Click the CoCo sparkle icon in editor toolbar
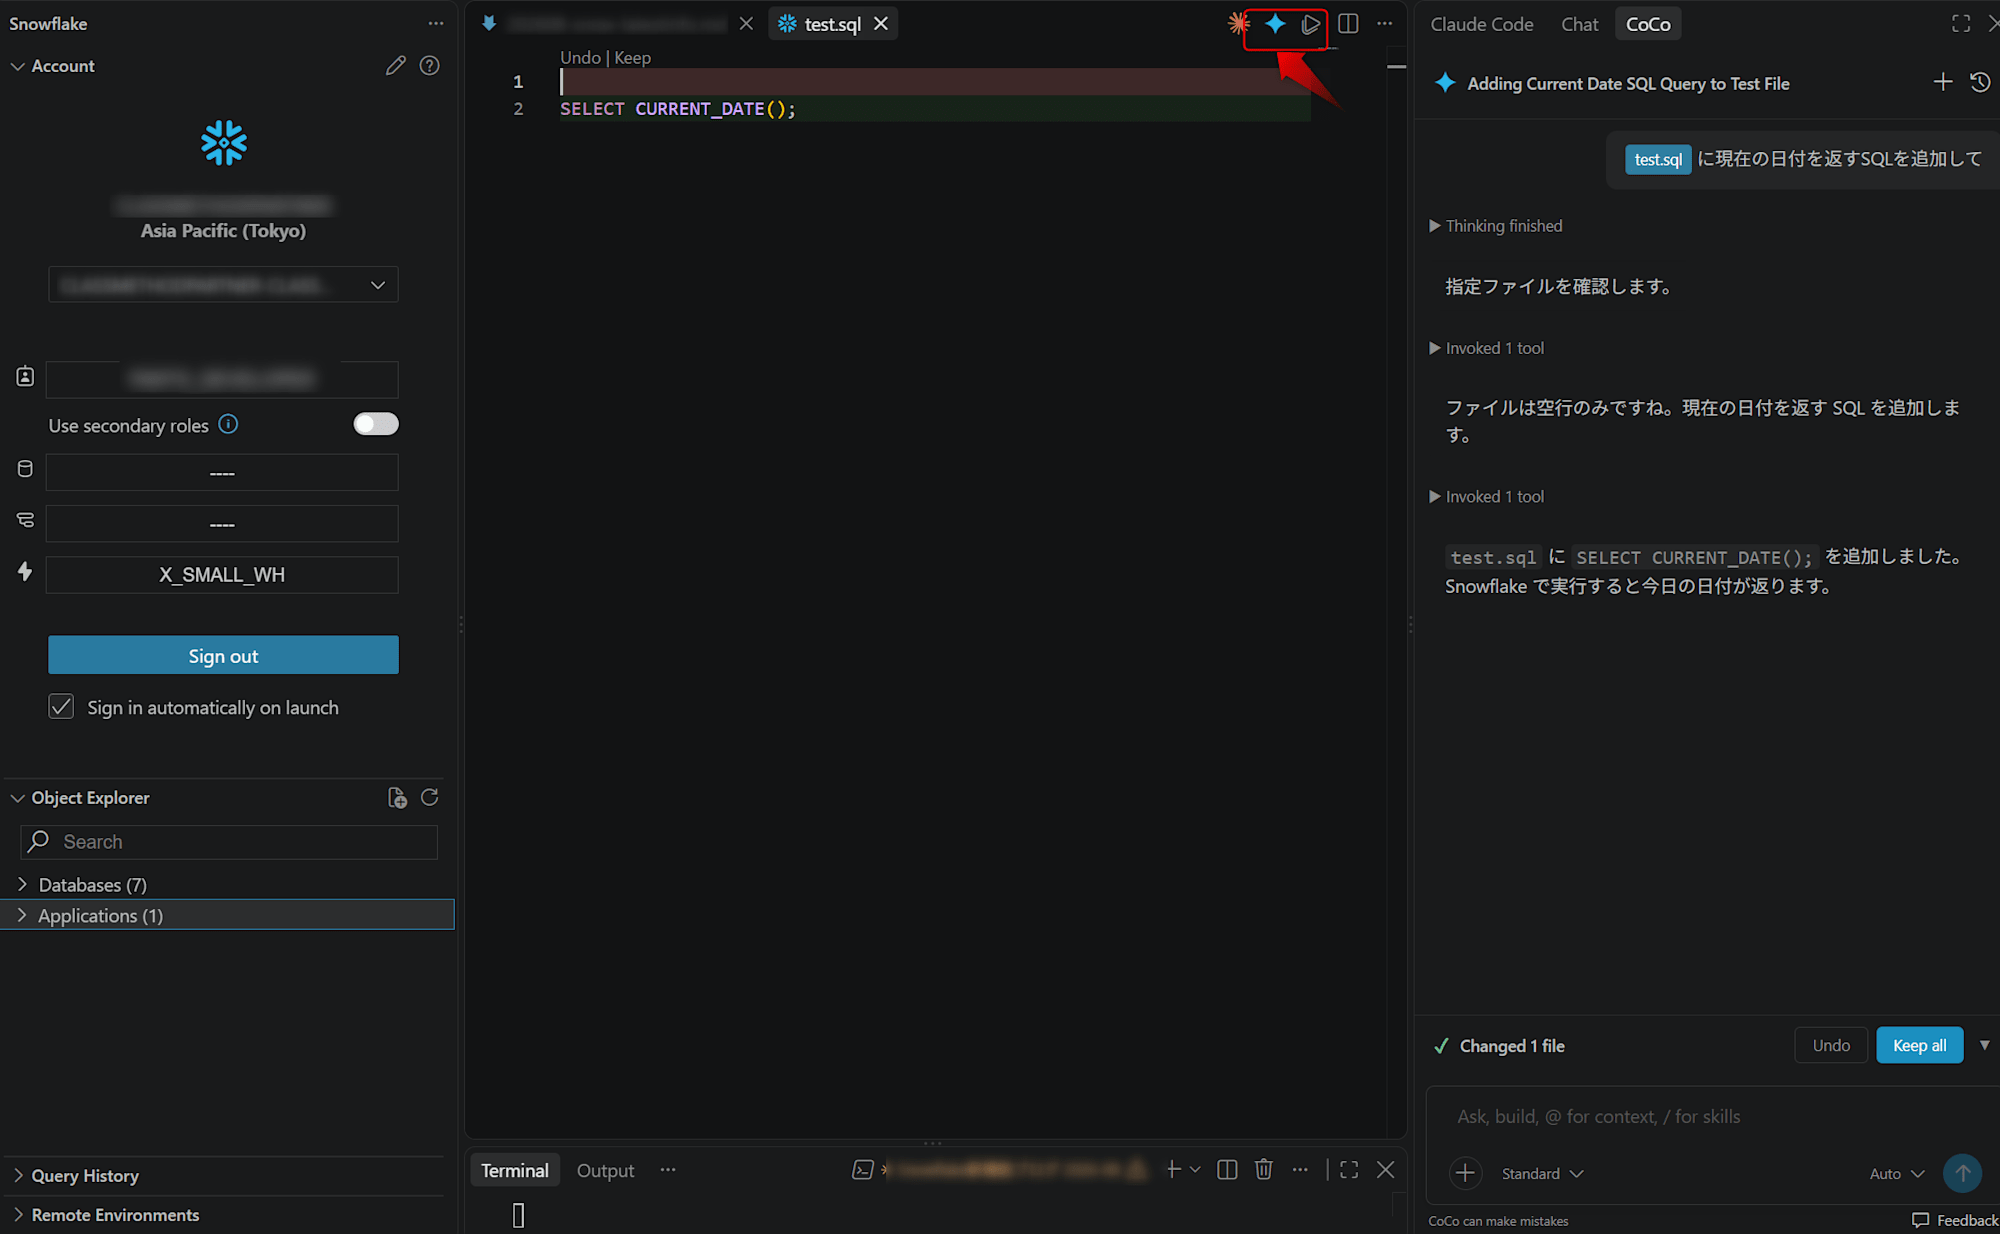The width and height of the screenshot is (2000, 1234). [1275, 23]
